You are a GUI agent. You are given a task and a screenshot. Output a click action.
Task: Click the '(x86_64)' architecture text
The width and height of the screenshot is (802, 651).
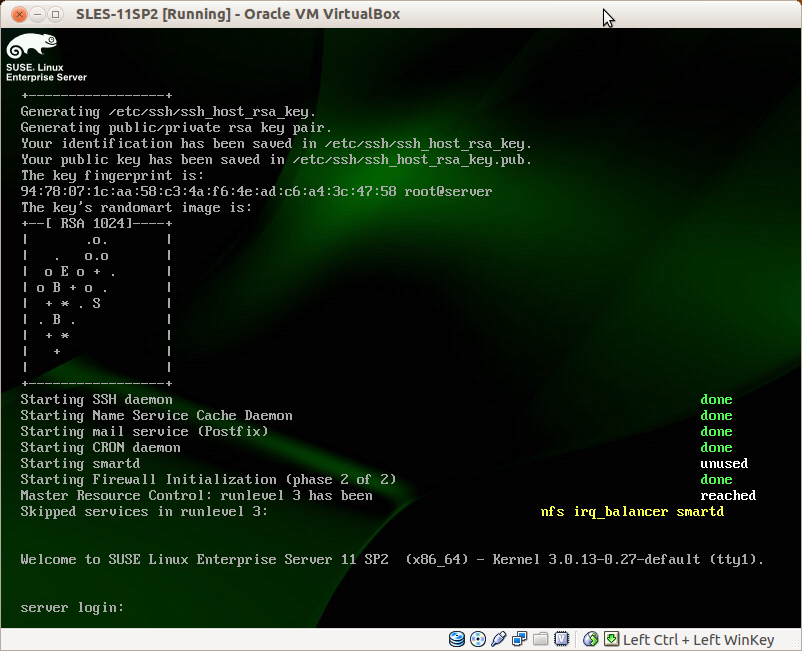coord(437,559)
